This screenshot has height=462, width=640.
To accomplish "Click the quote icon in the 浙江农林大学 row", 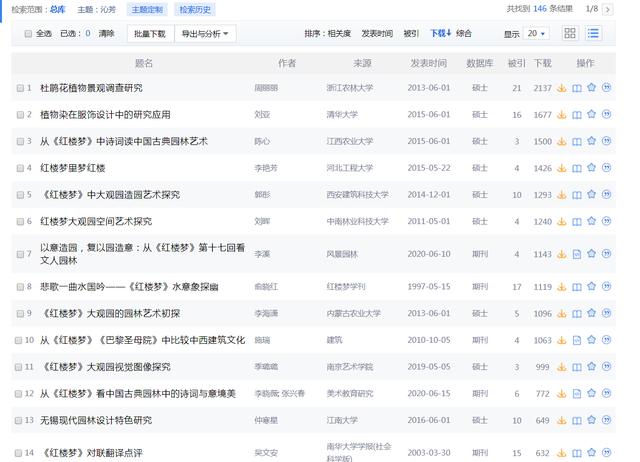I will tap(607, 88).
